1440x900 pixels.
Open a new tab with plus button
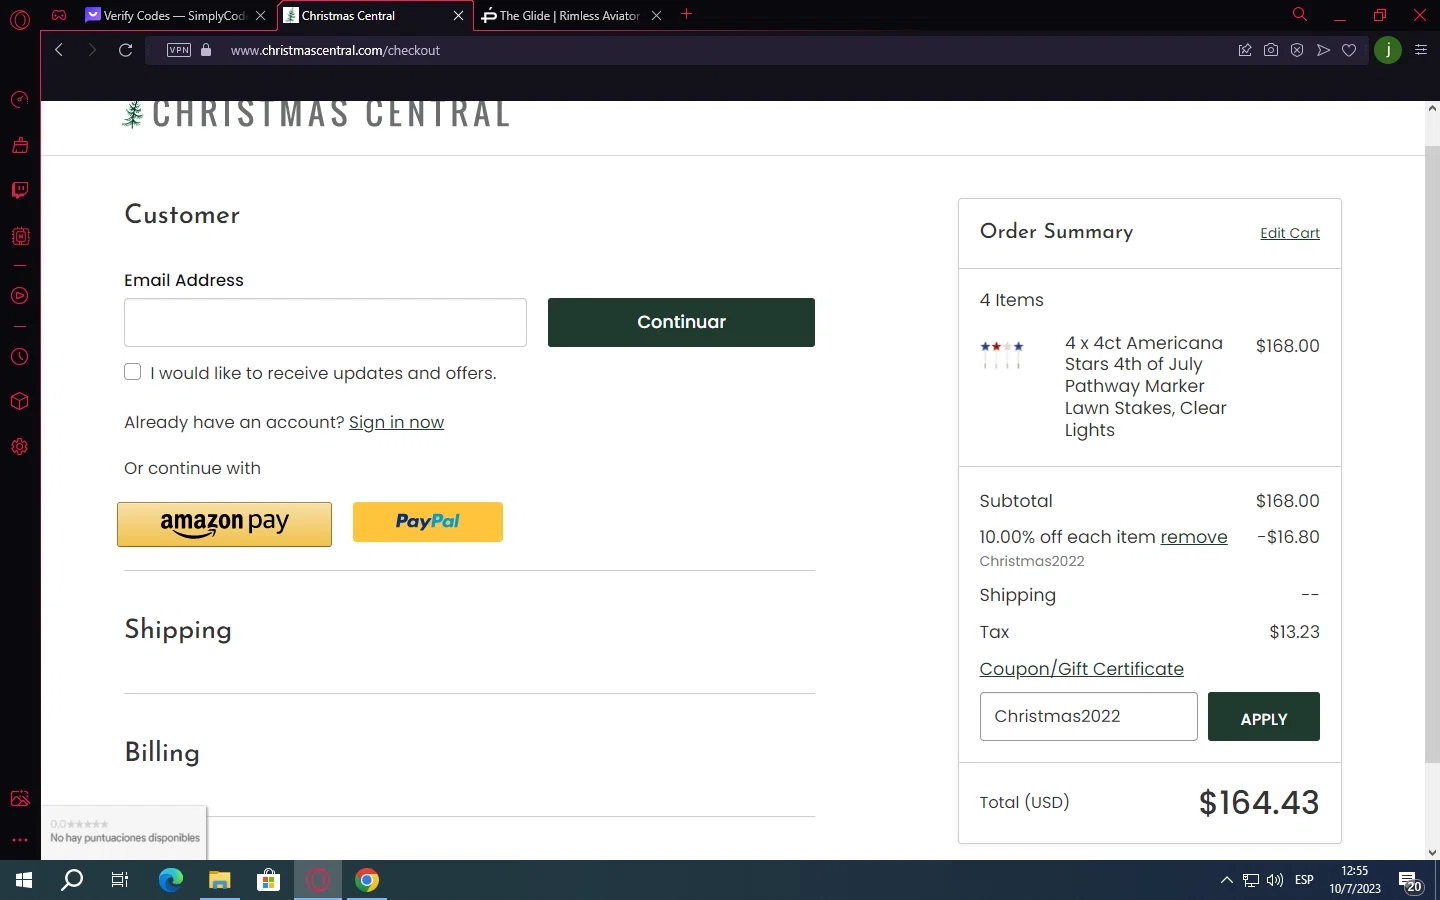click(687, 15)
